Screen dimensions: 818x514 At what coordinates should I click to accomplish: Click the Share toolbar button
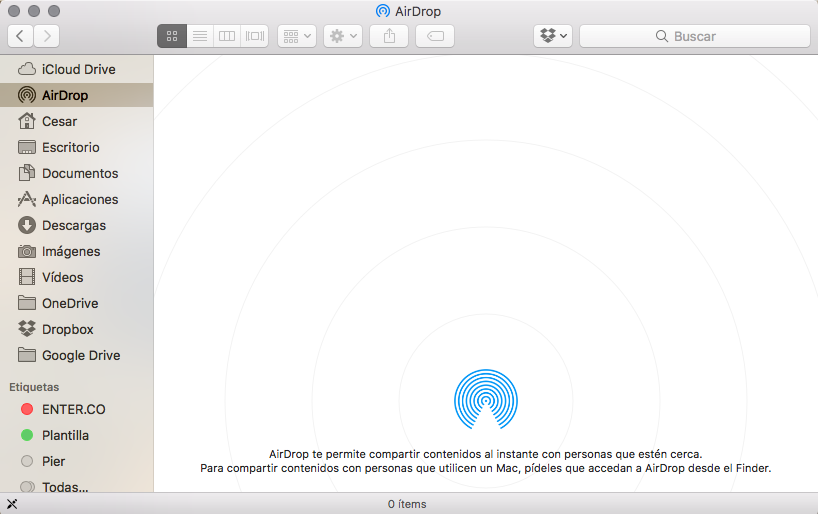pyautogui.click(x=389, y=36)
